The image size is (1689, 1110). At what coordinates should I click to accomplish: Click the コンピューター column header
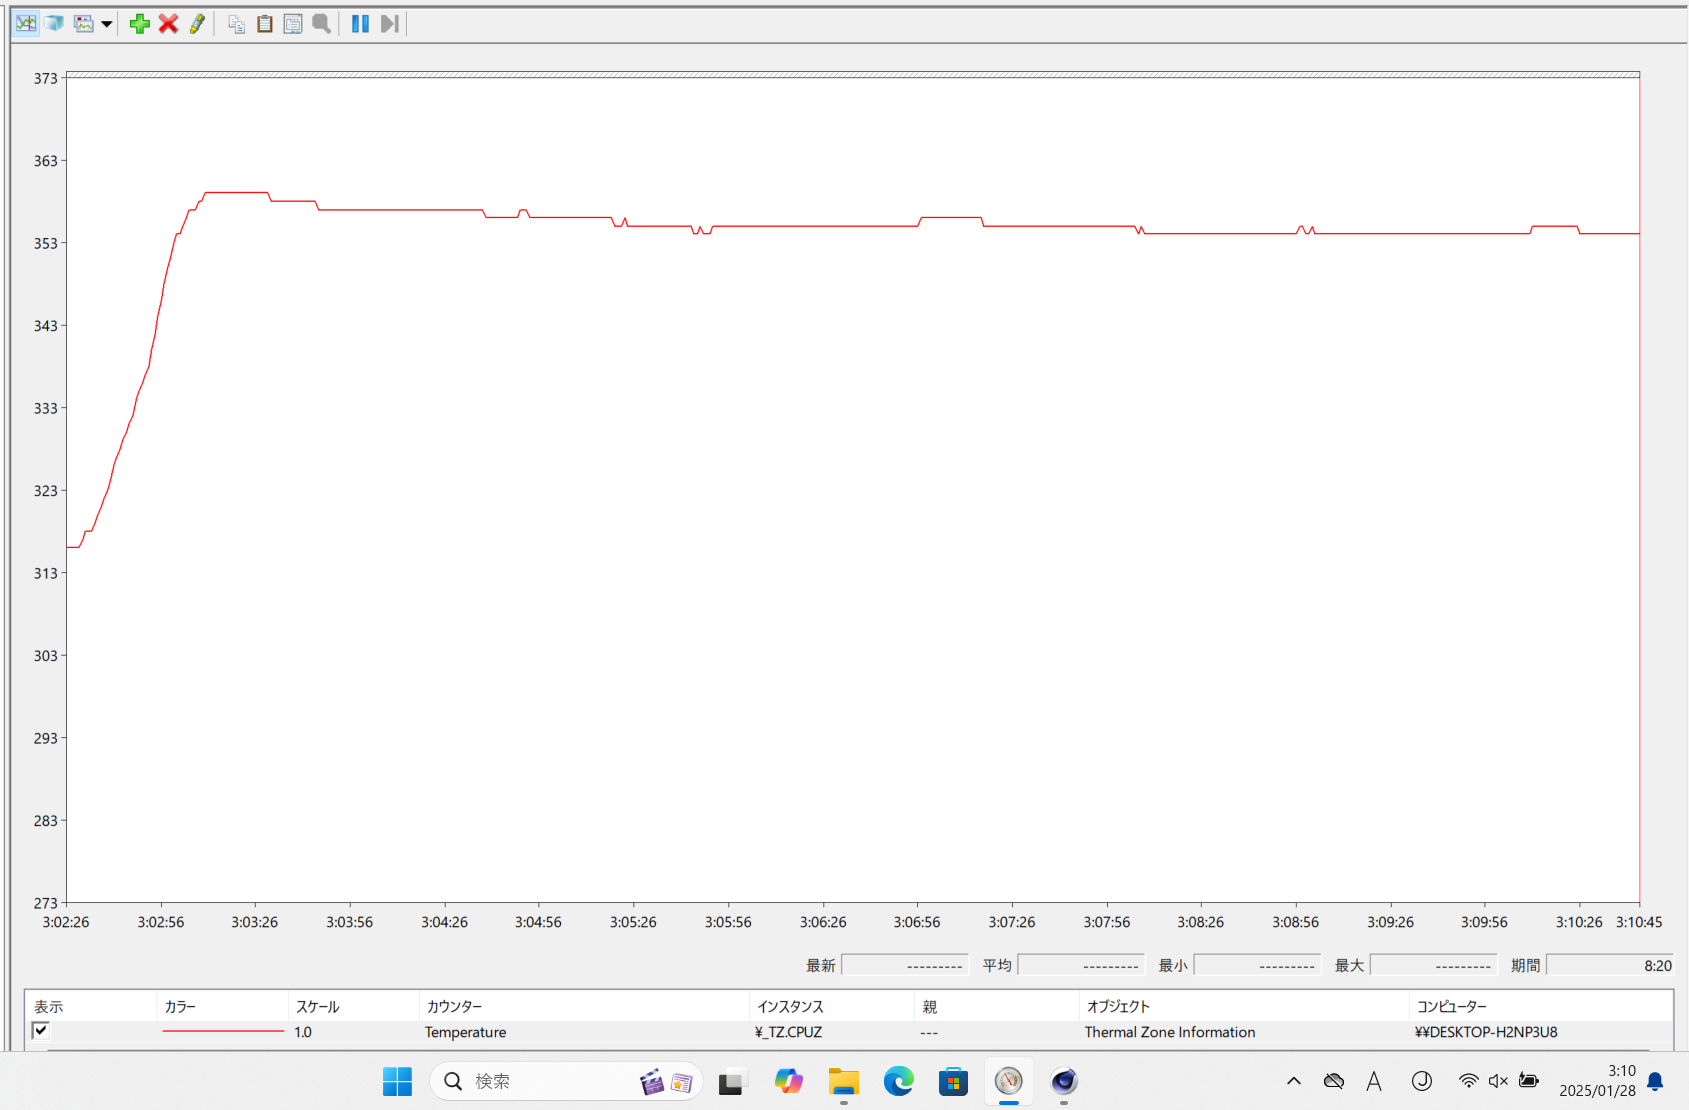click(1540, 1006)
